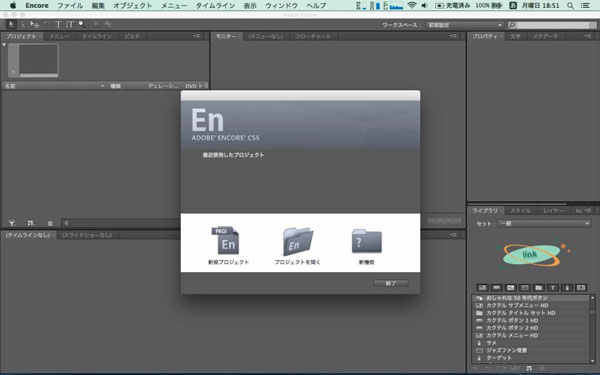Open the macOS Spotlight search icon
The image size is (600, 375).
[x=570, y=6]
